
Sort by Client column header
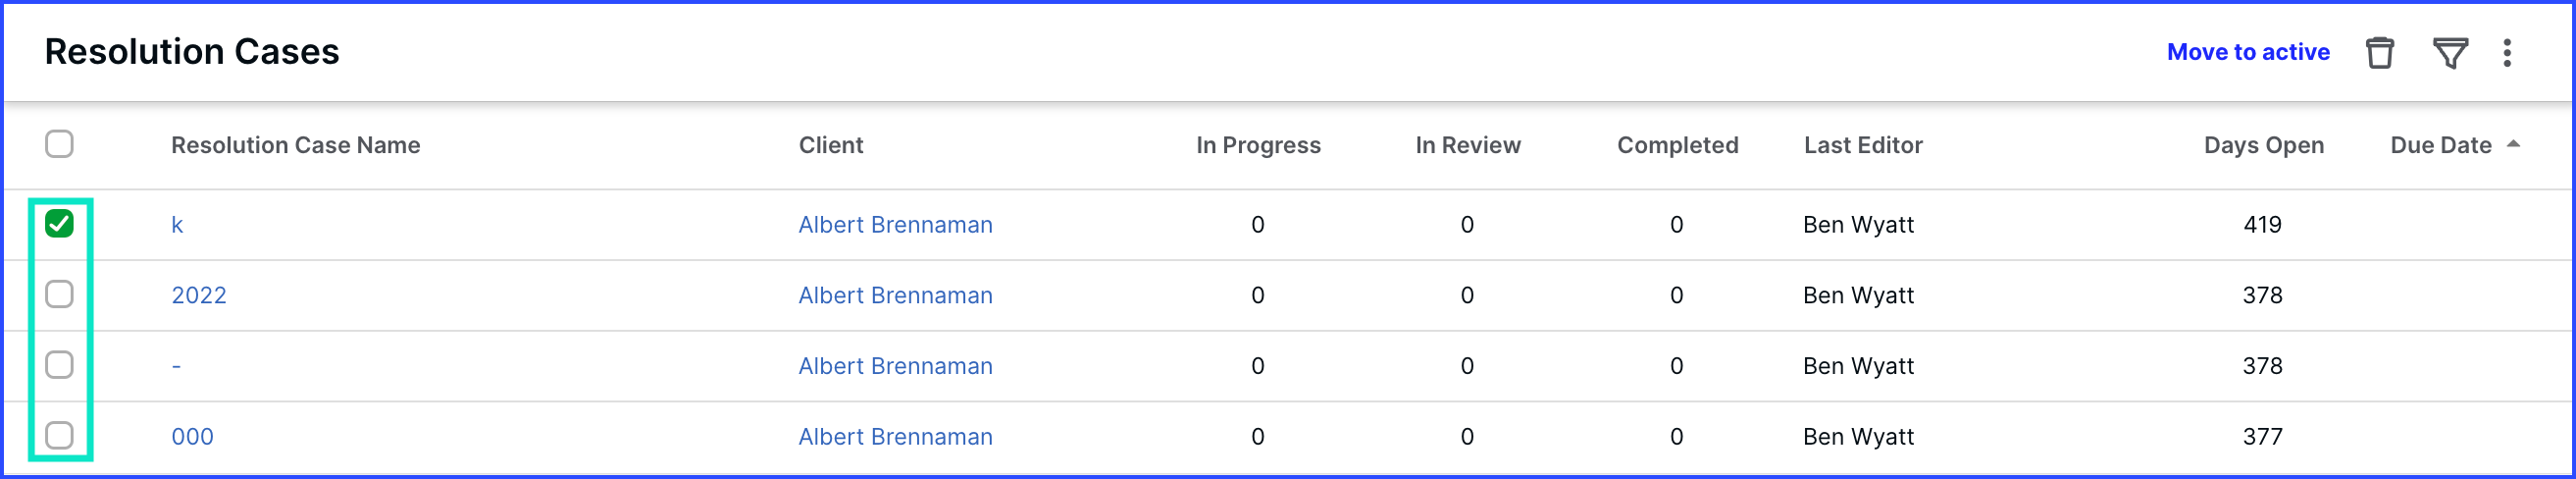tap(830, 145)
